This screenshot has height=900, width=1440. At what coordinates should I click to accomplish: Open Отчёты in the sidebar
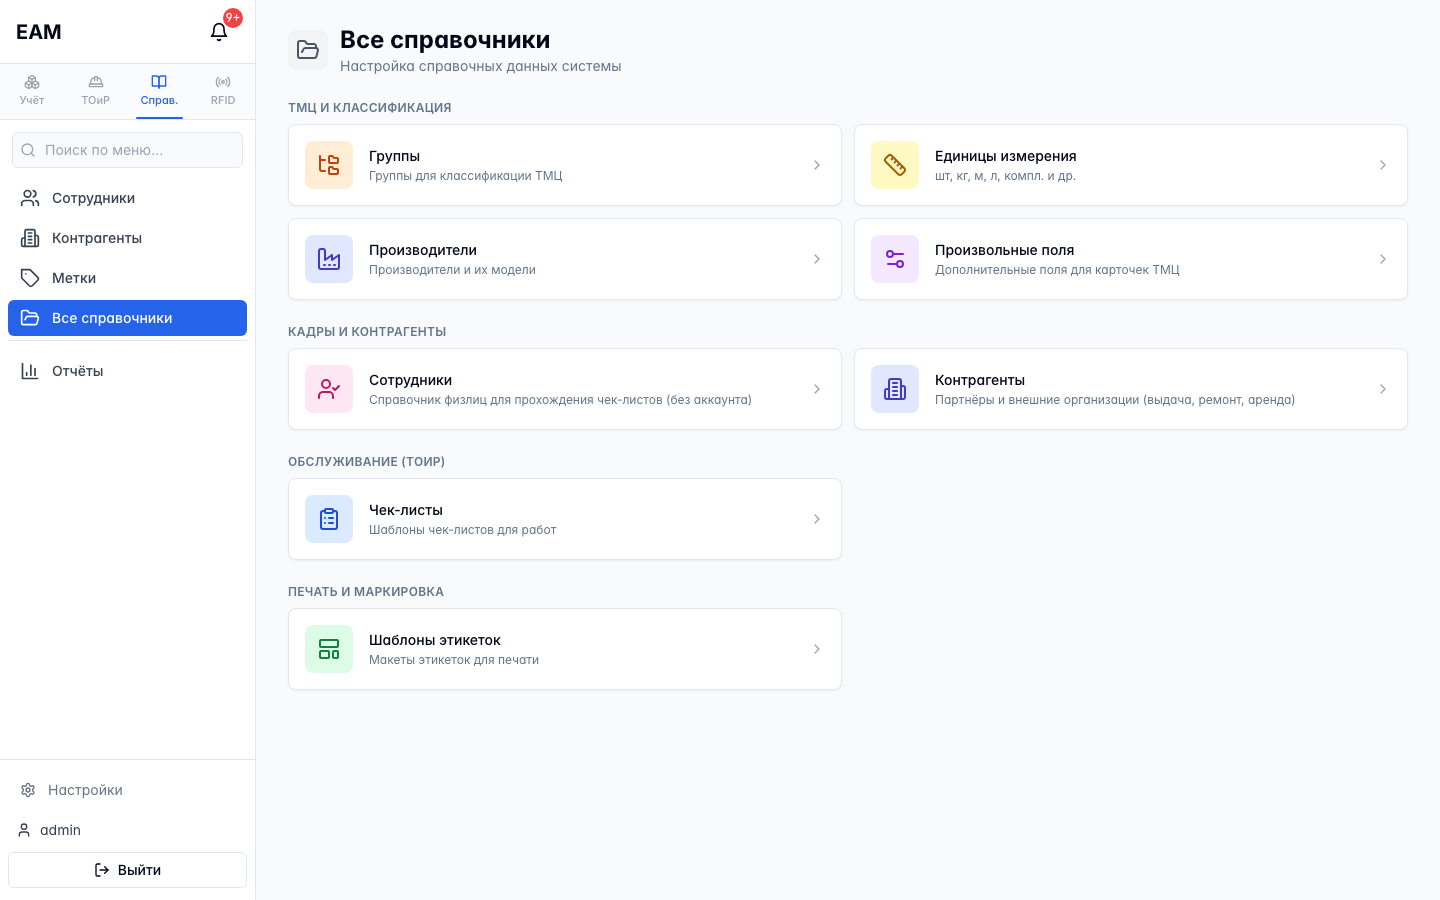tap(127, 371)
